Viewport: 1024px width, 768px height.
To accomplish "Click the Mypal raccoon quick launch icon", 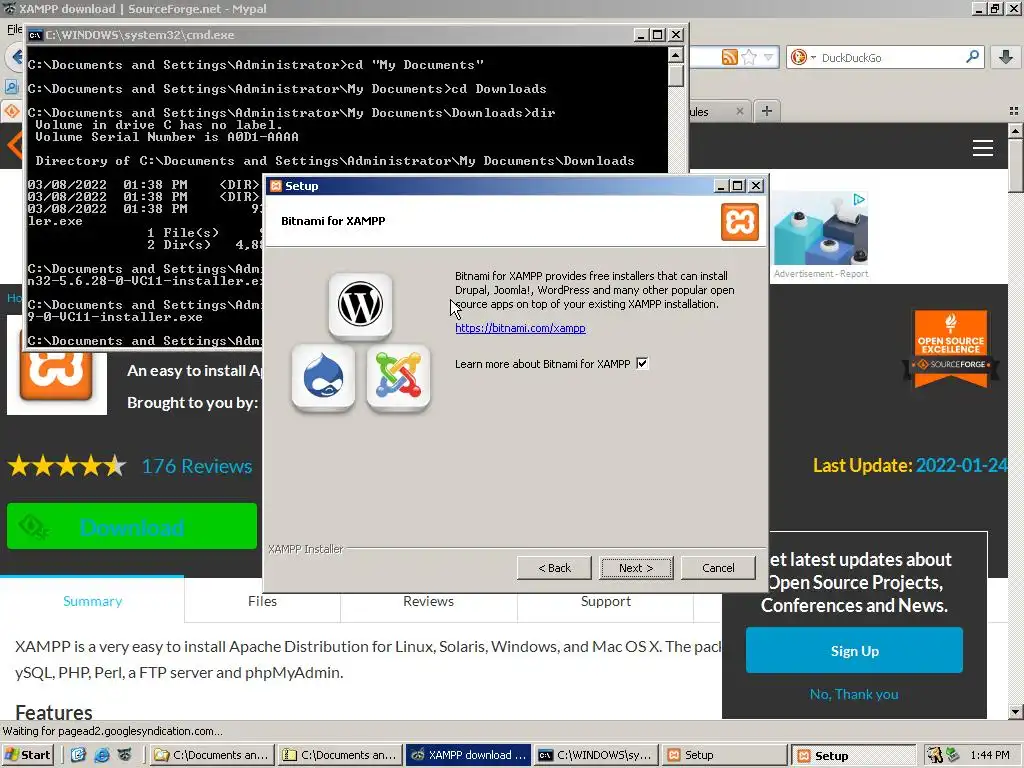I will [x=124, y=755].
